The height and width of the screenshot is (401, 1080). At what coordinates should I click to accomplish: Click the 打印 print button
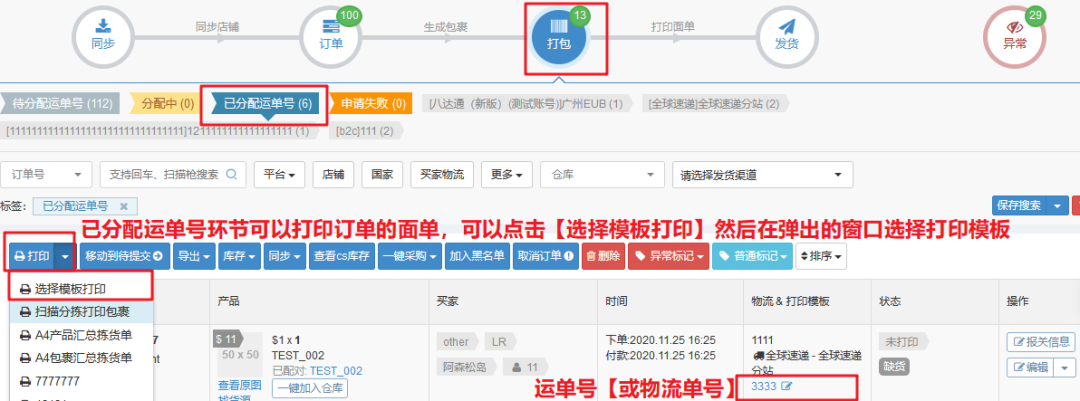pyautogui.click(x=32, y=256)
